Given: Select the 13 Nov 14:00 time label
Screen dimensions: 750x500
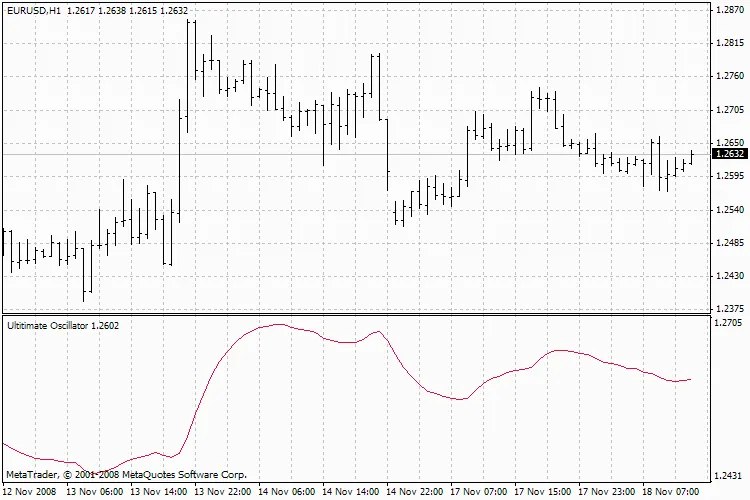Looking at the screenshot, I should tap(161, 492).
